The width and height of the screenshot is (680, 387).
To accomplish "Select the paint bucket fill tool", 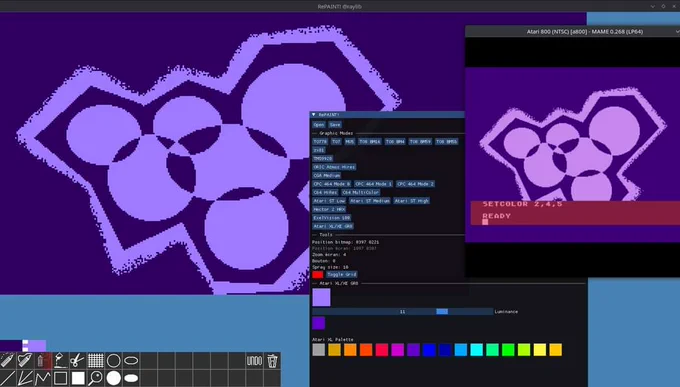I will pos(60,361).
